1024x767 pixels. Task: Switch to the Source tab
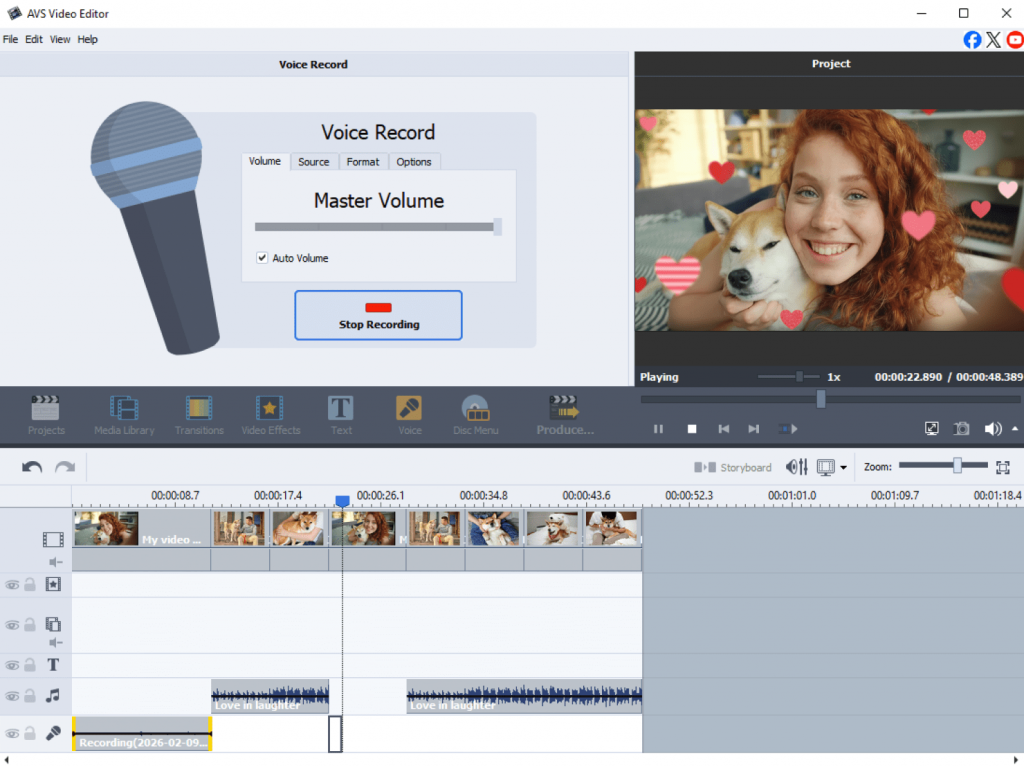313,162
